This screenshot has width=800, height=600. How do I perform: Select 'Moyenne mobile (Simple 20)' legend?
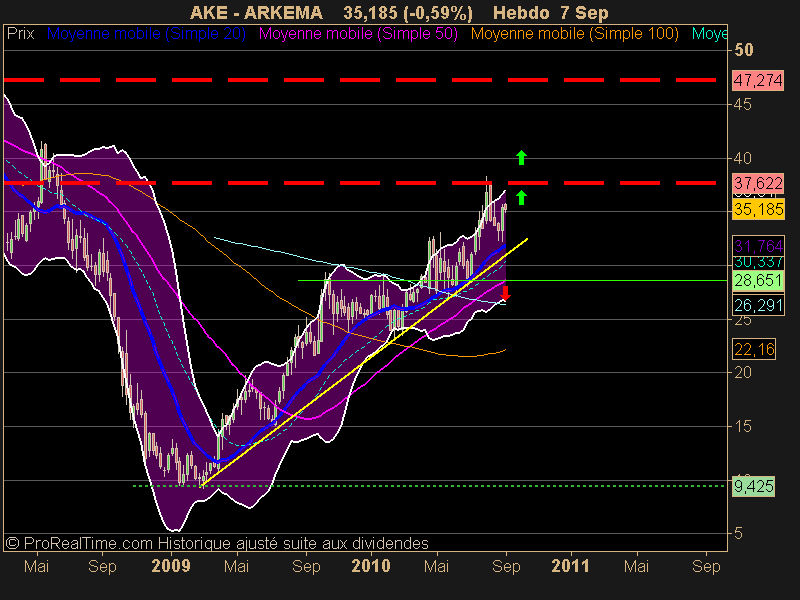pyautogui.click(x=146, y=34)
